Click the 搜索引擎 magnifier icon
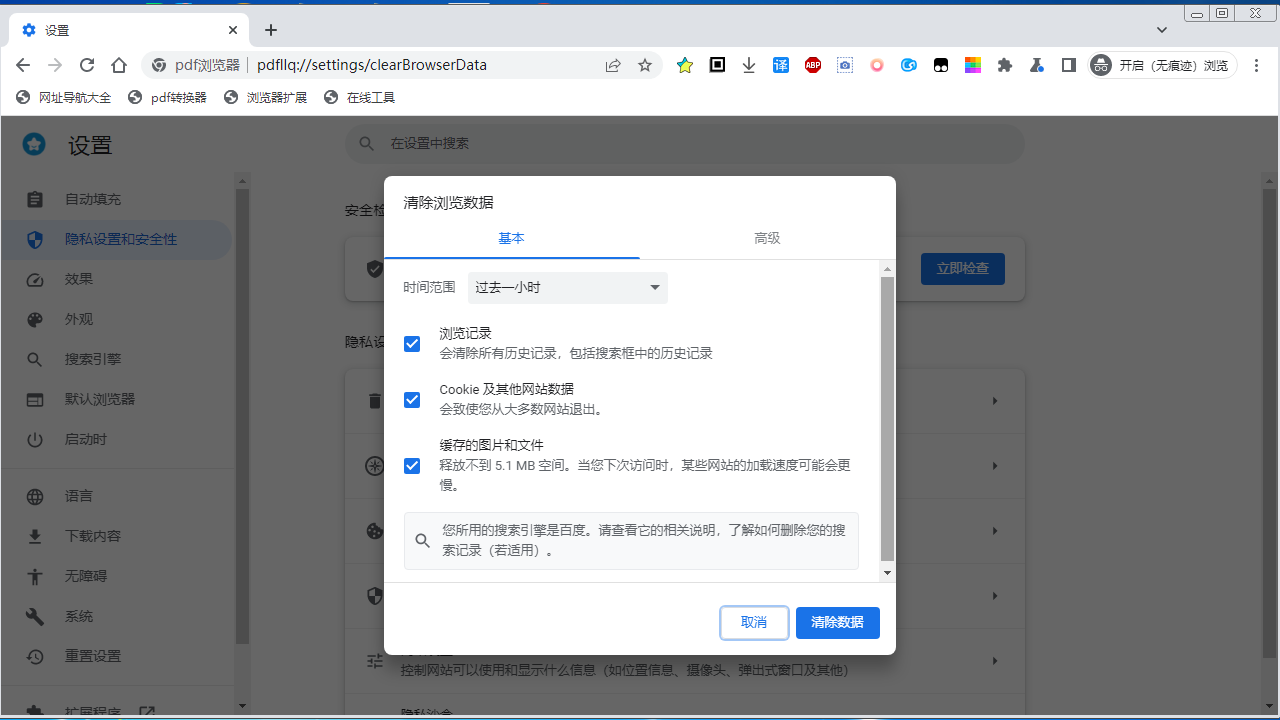 click(x=34, y=359)
